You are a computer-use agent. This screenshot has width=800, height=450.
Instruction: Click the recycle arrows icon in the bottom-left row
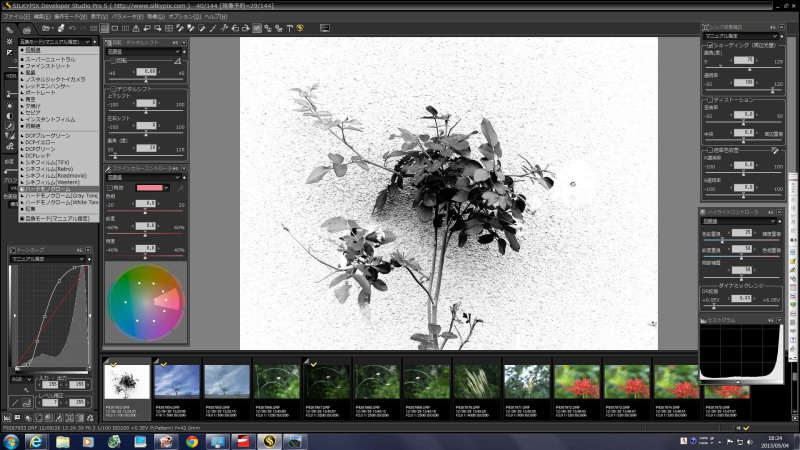click(90, 418)
